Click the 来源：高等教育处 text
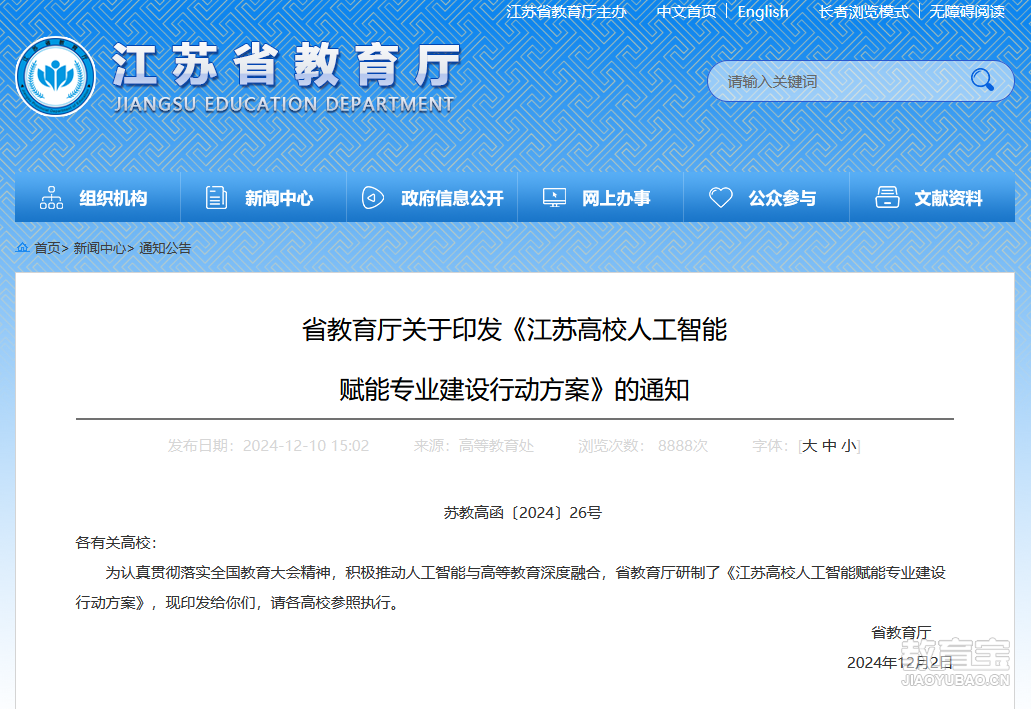Image resolution: width=1031 pixels, height=709 pixels. 473,446
